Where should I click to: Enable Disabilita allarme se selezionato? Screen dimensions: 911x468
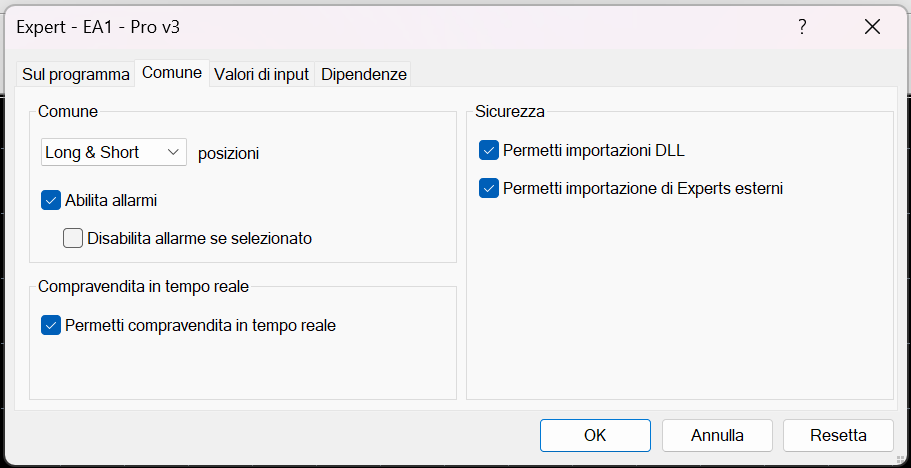[x=73, y=238]
